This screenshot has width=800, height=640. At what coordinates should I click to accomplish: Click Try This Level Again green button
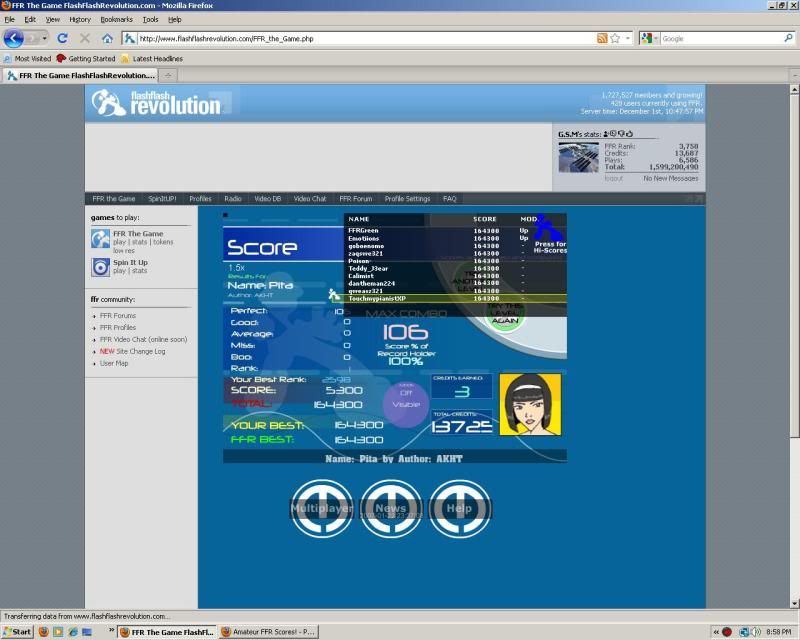click(x=505, y=314)
